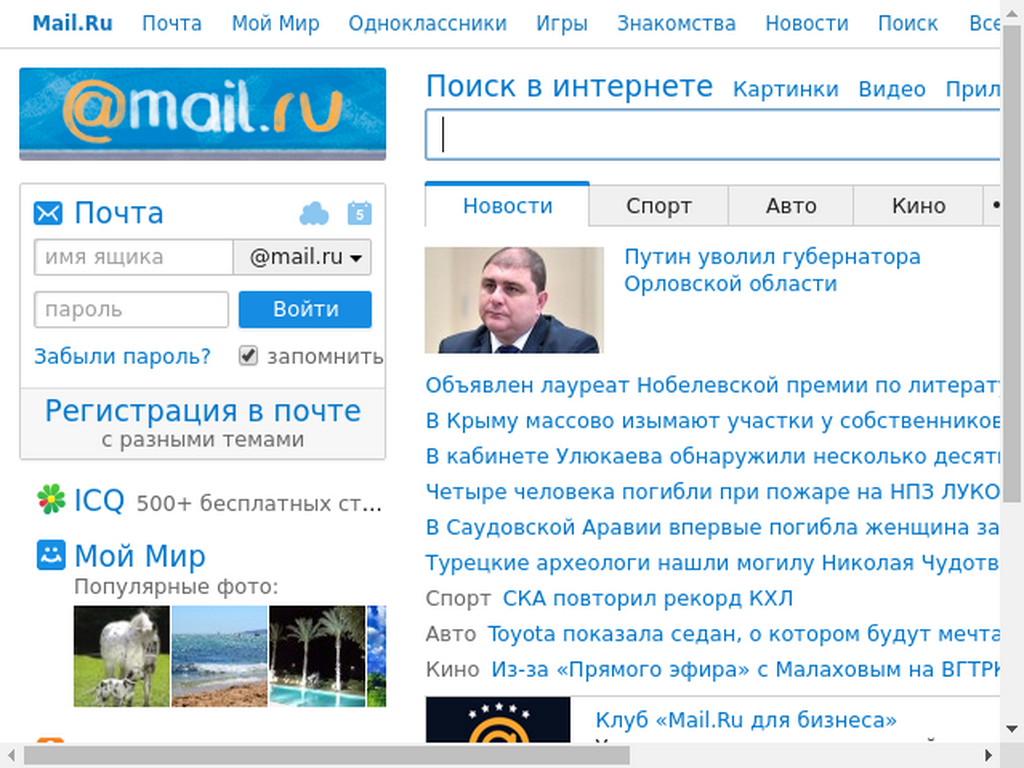Toggle the запомнить checkbox
This screenshot has height=768, width=1024.
[248, 356]
